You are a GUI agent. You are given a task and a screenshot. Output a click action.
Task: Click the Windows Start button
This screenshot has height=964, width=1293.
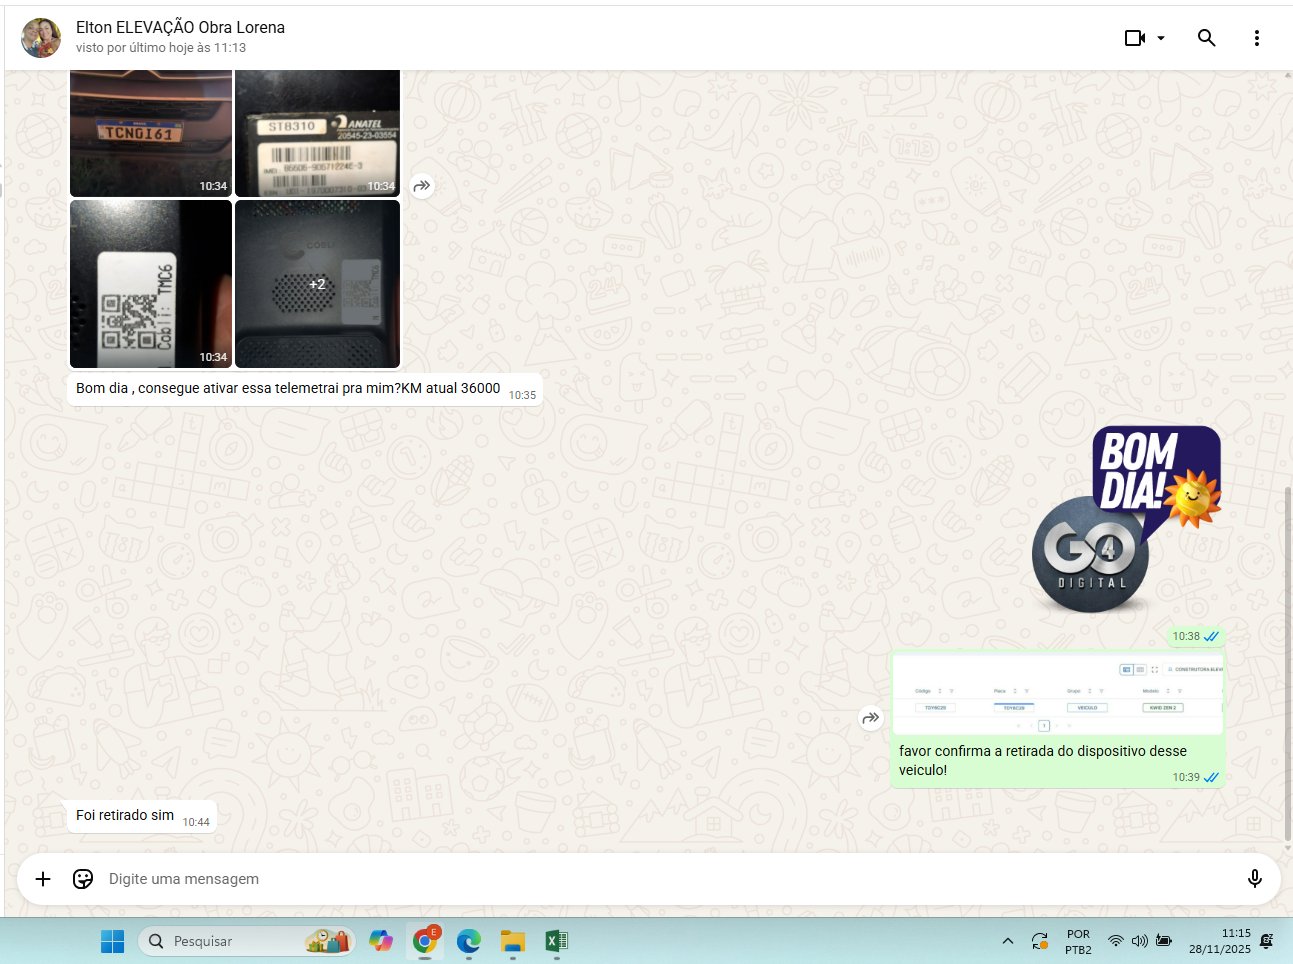click(x=112, y=941)
